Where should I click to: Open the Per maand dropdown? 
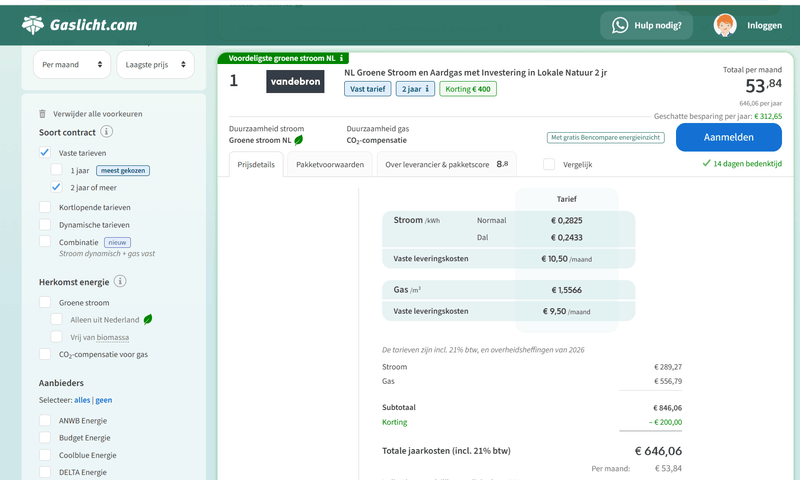(72, 65)
